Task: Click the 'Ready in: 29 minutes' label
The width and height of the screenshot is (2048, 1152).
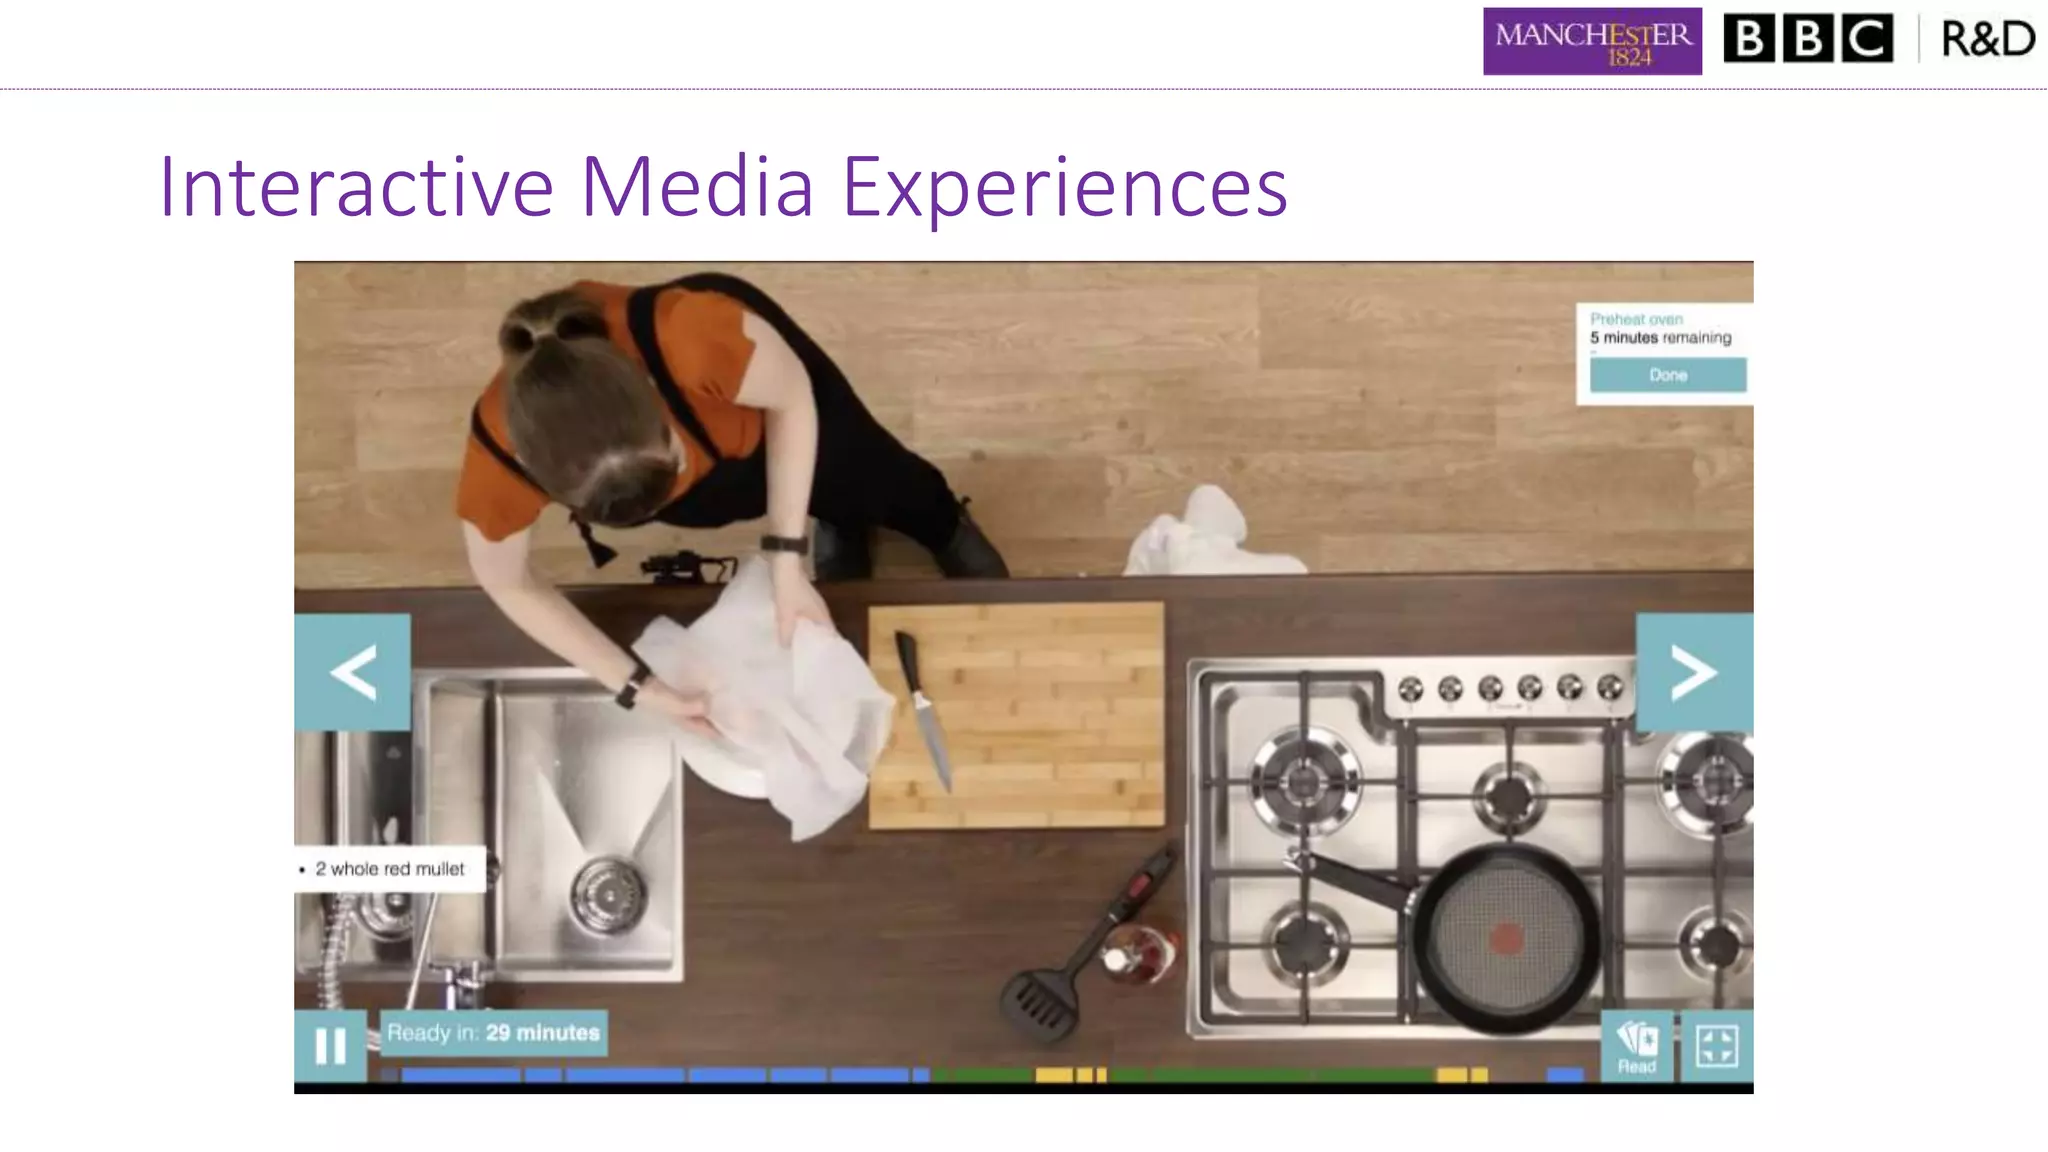Action: tap(494, 1033)
